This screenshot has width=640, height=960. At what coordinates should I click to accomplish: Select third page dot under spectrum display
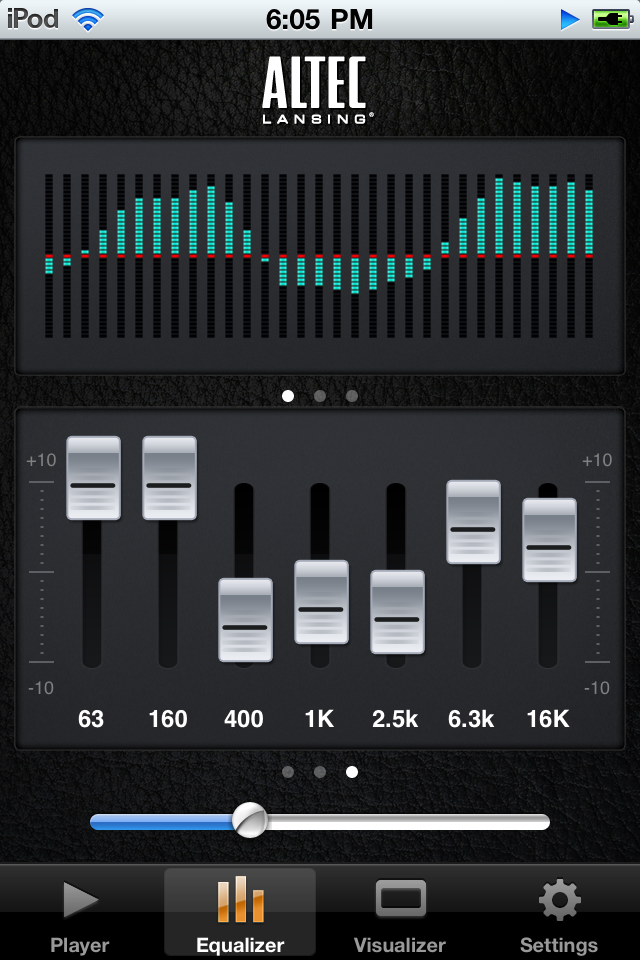352,396
